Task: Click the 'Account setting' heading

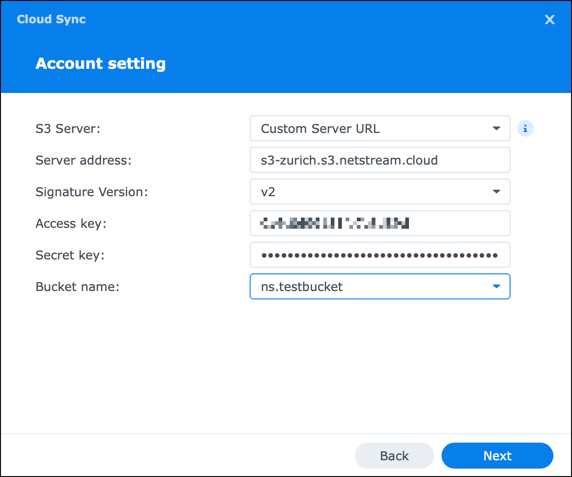Action: point(100,63)
